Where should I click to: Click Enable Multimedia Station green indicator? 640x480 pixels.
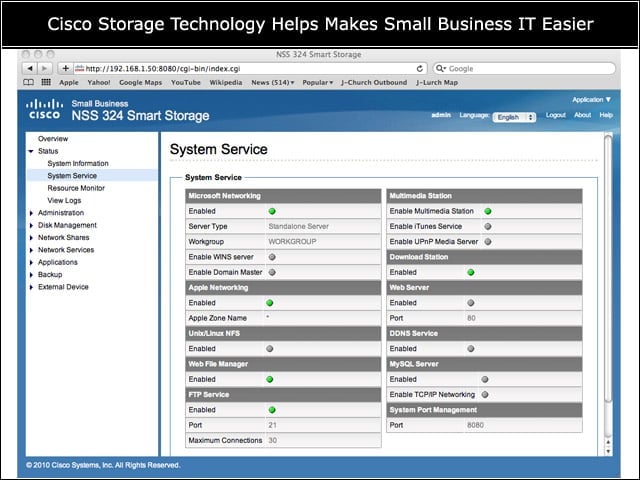pyautogui.click(x=488, y=211)
